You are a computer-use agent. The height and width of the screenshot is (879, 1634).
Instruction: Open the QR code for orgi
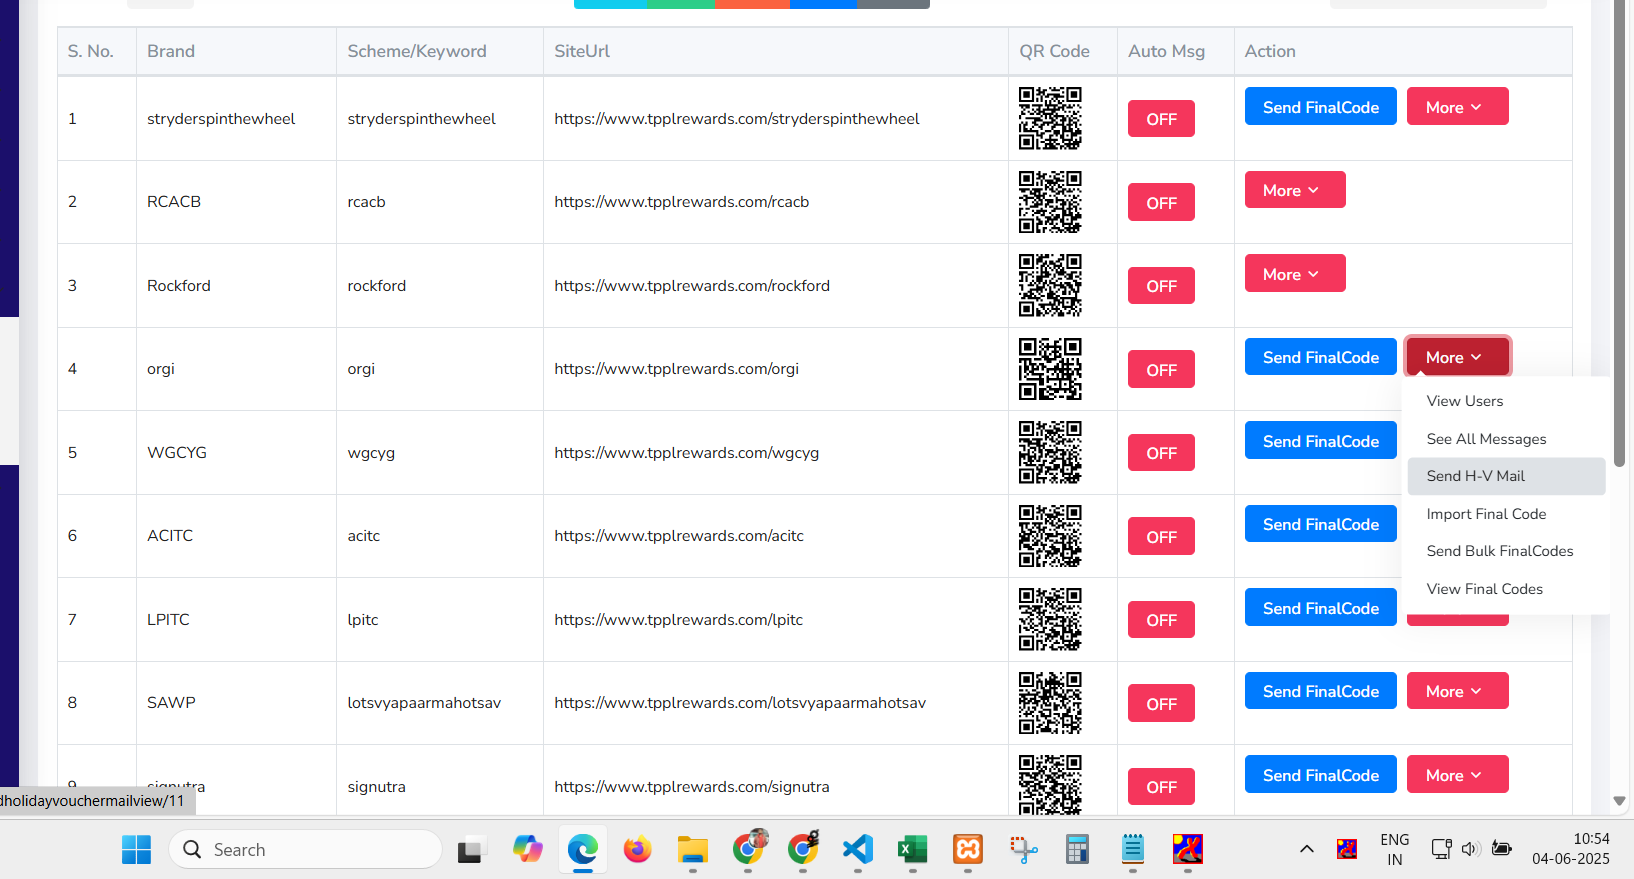1049,369
